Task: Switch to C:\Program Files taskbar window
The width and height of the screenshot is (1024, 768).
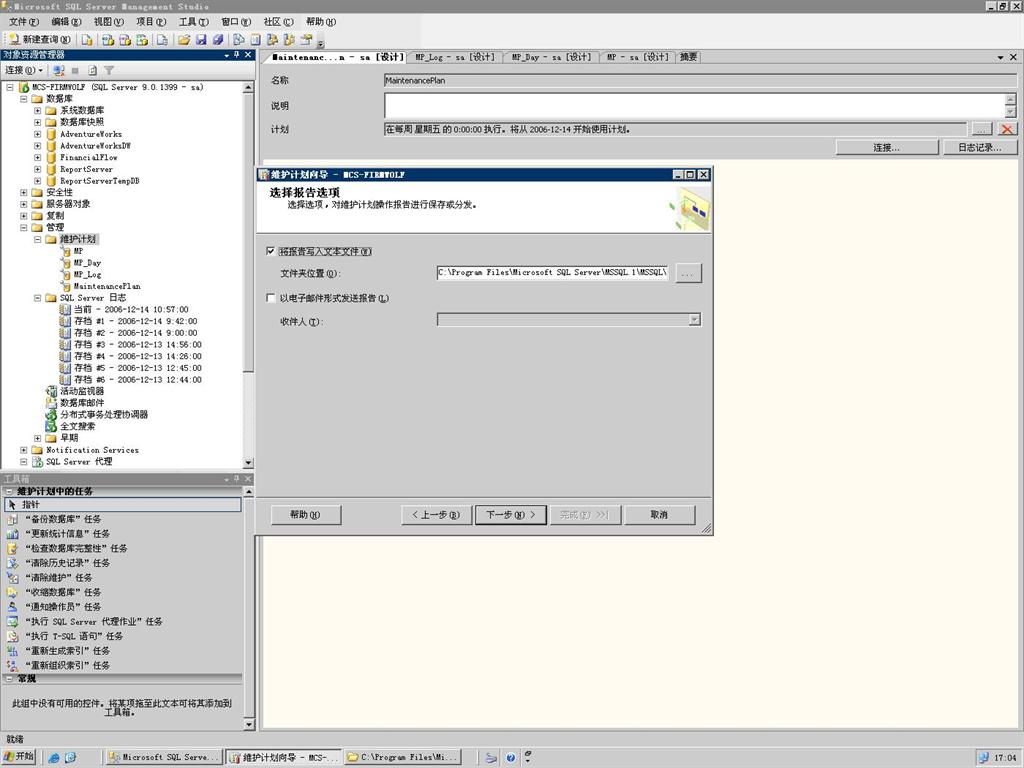Action: [402, 757]
